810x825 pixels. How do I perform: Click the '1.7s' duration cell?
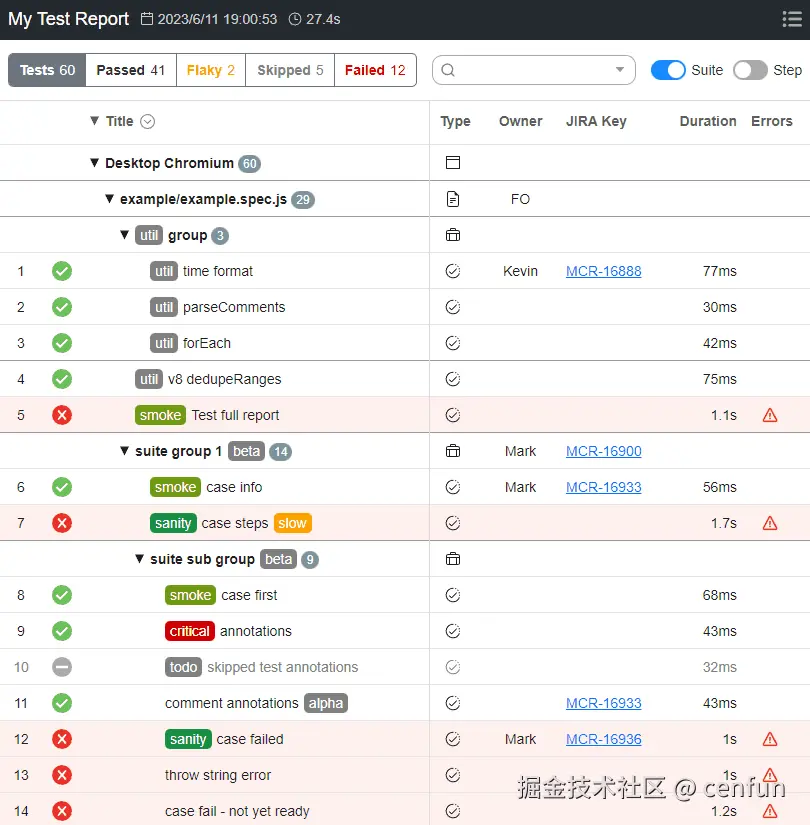[x=724, y=523]
